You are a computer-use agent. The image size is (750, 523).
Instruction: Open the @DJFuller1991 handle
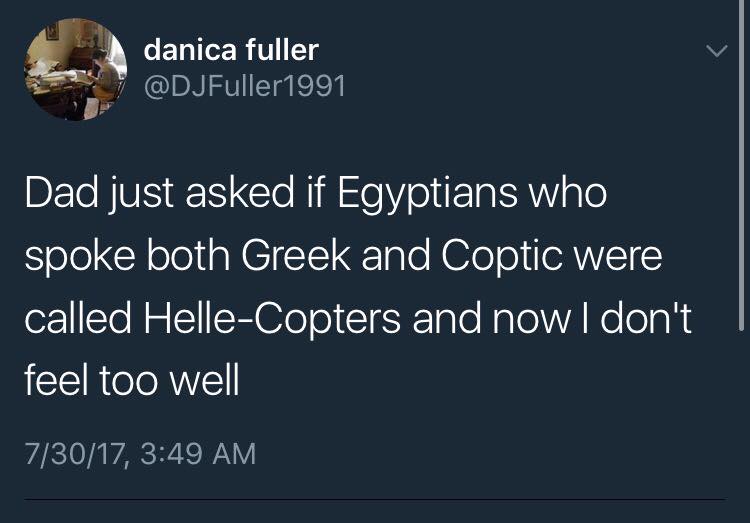point(245,86)
